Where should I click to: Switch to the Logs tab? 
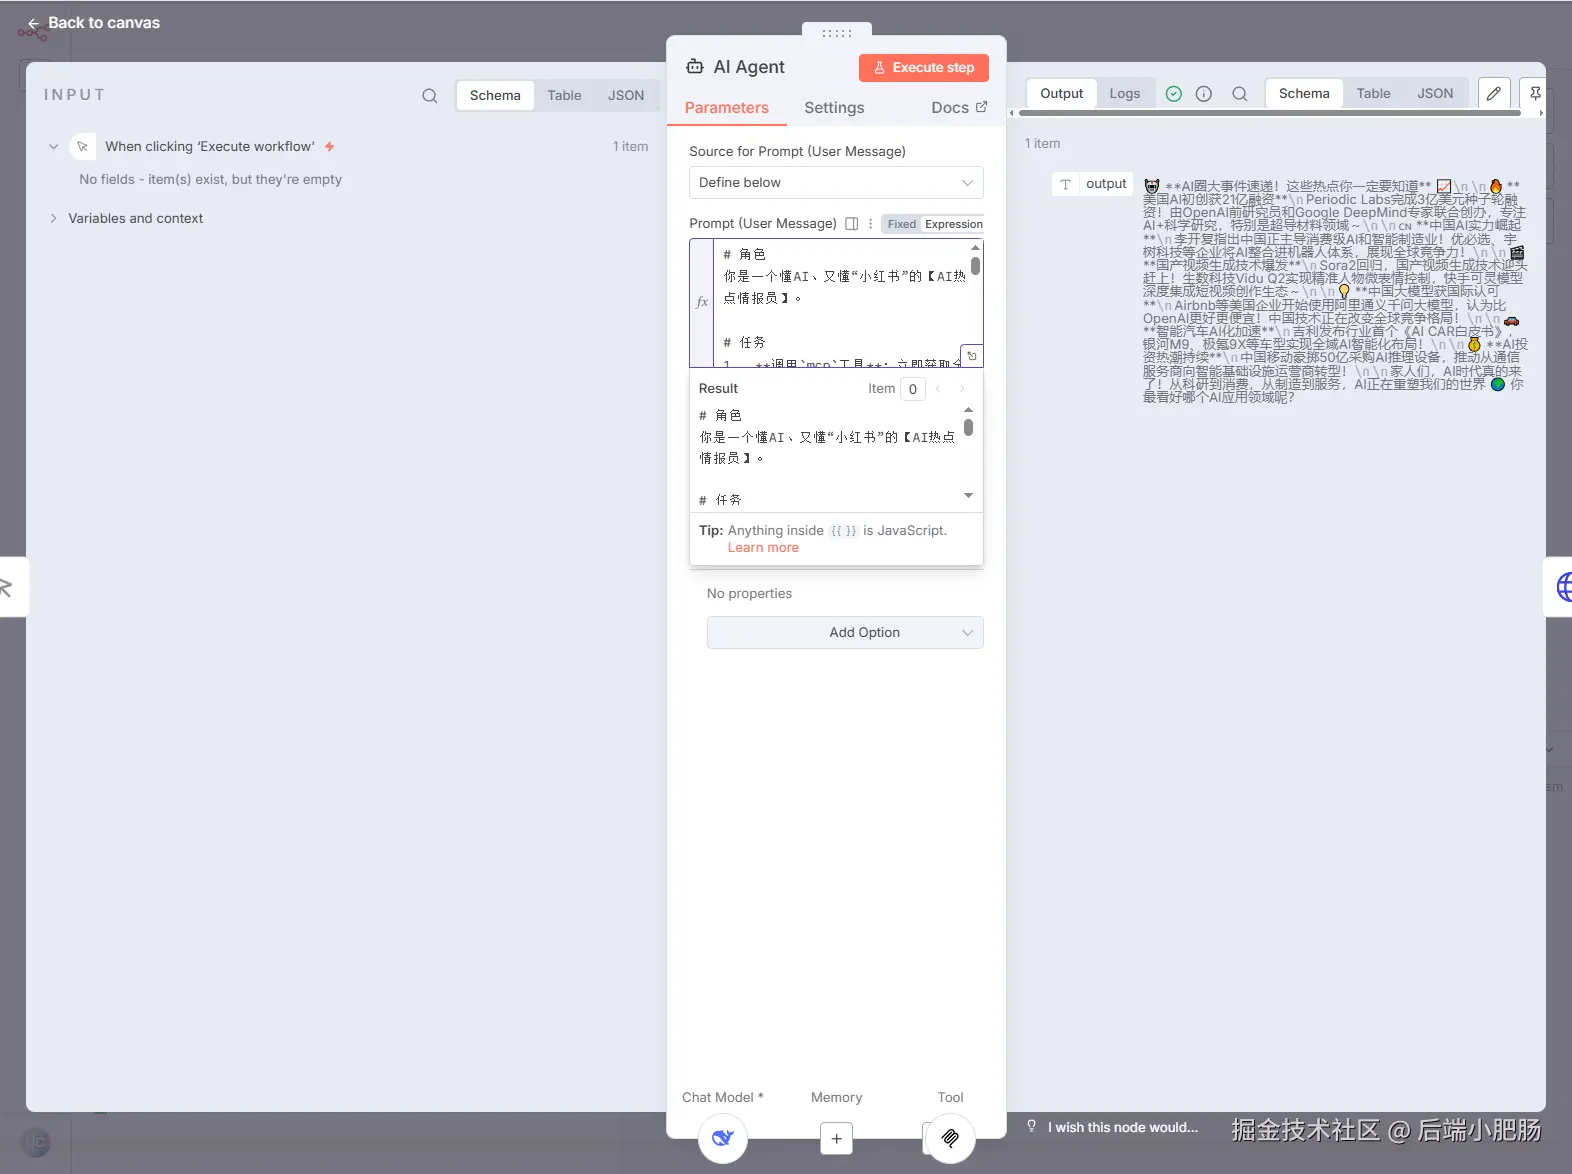[x=1125, y=94]
